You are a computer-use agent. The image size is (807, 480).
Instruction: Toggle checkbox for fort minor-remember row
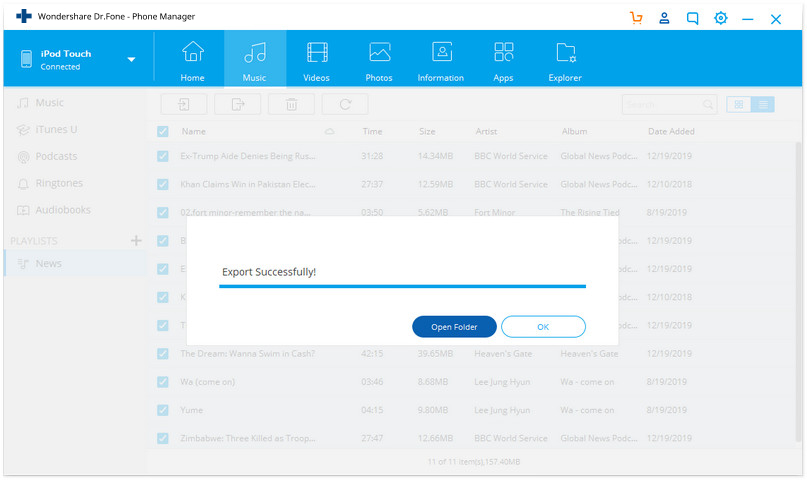pos(163,212)
